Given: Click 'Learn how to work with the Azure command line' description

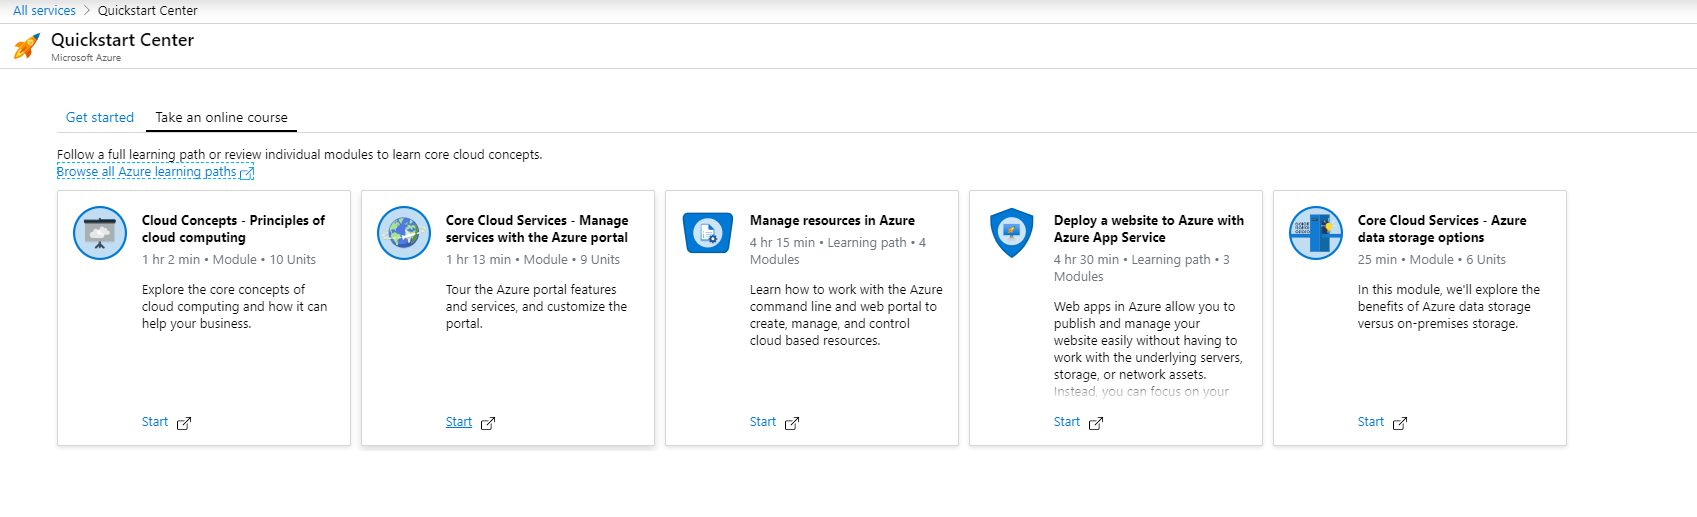Looking at the screenshot, I should pos(846,315).
